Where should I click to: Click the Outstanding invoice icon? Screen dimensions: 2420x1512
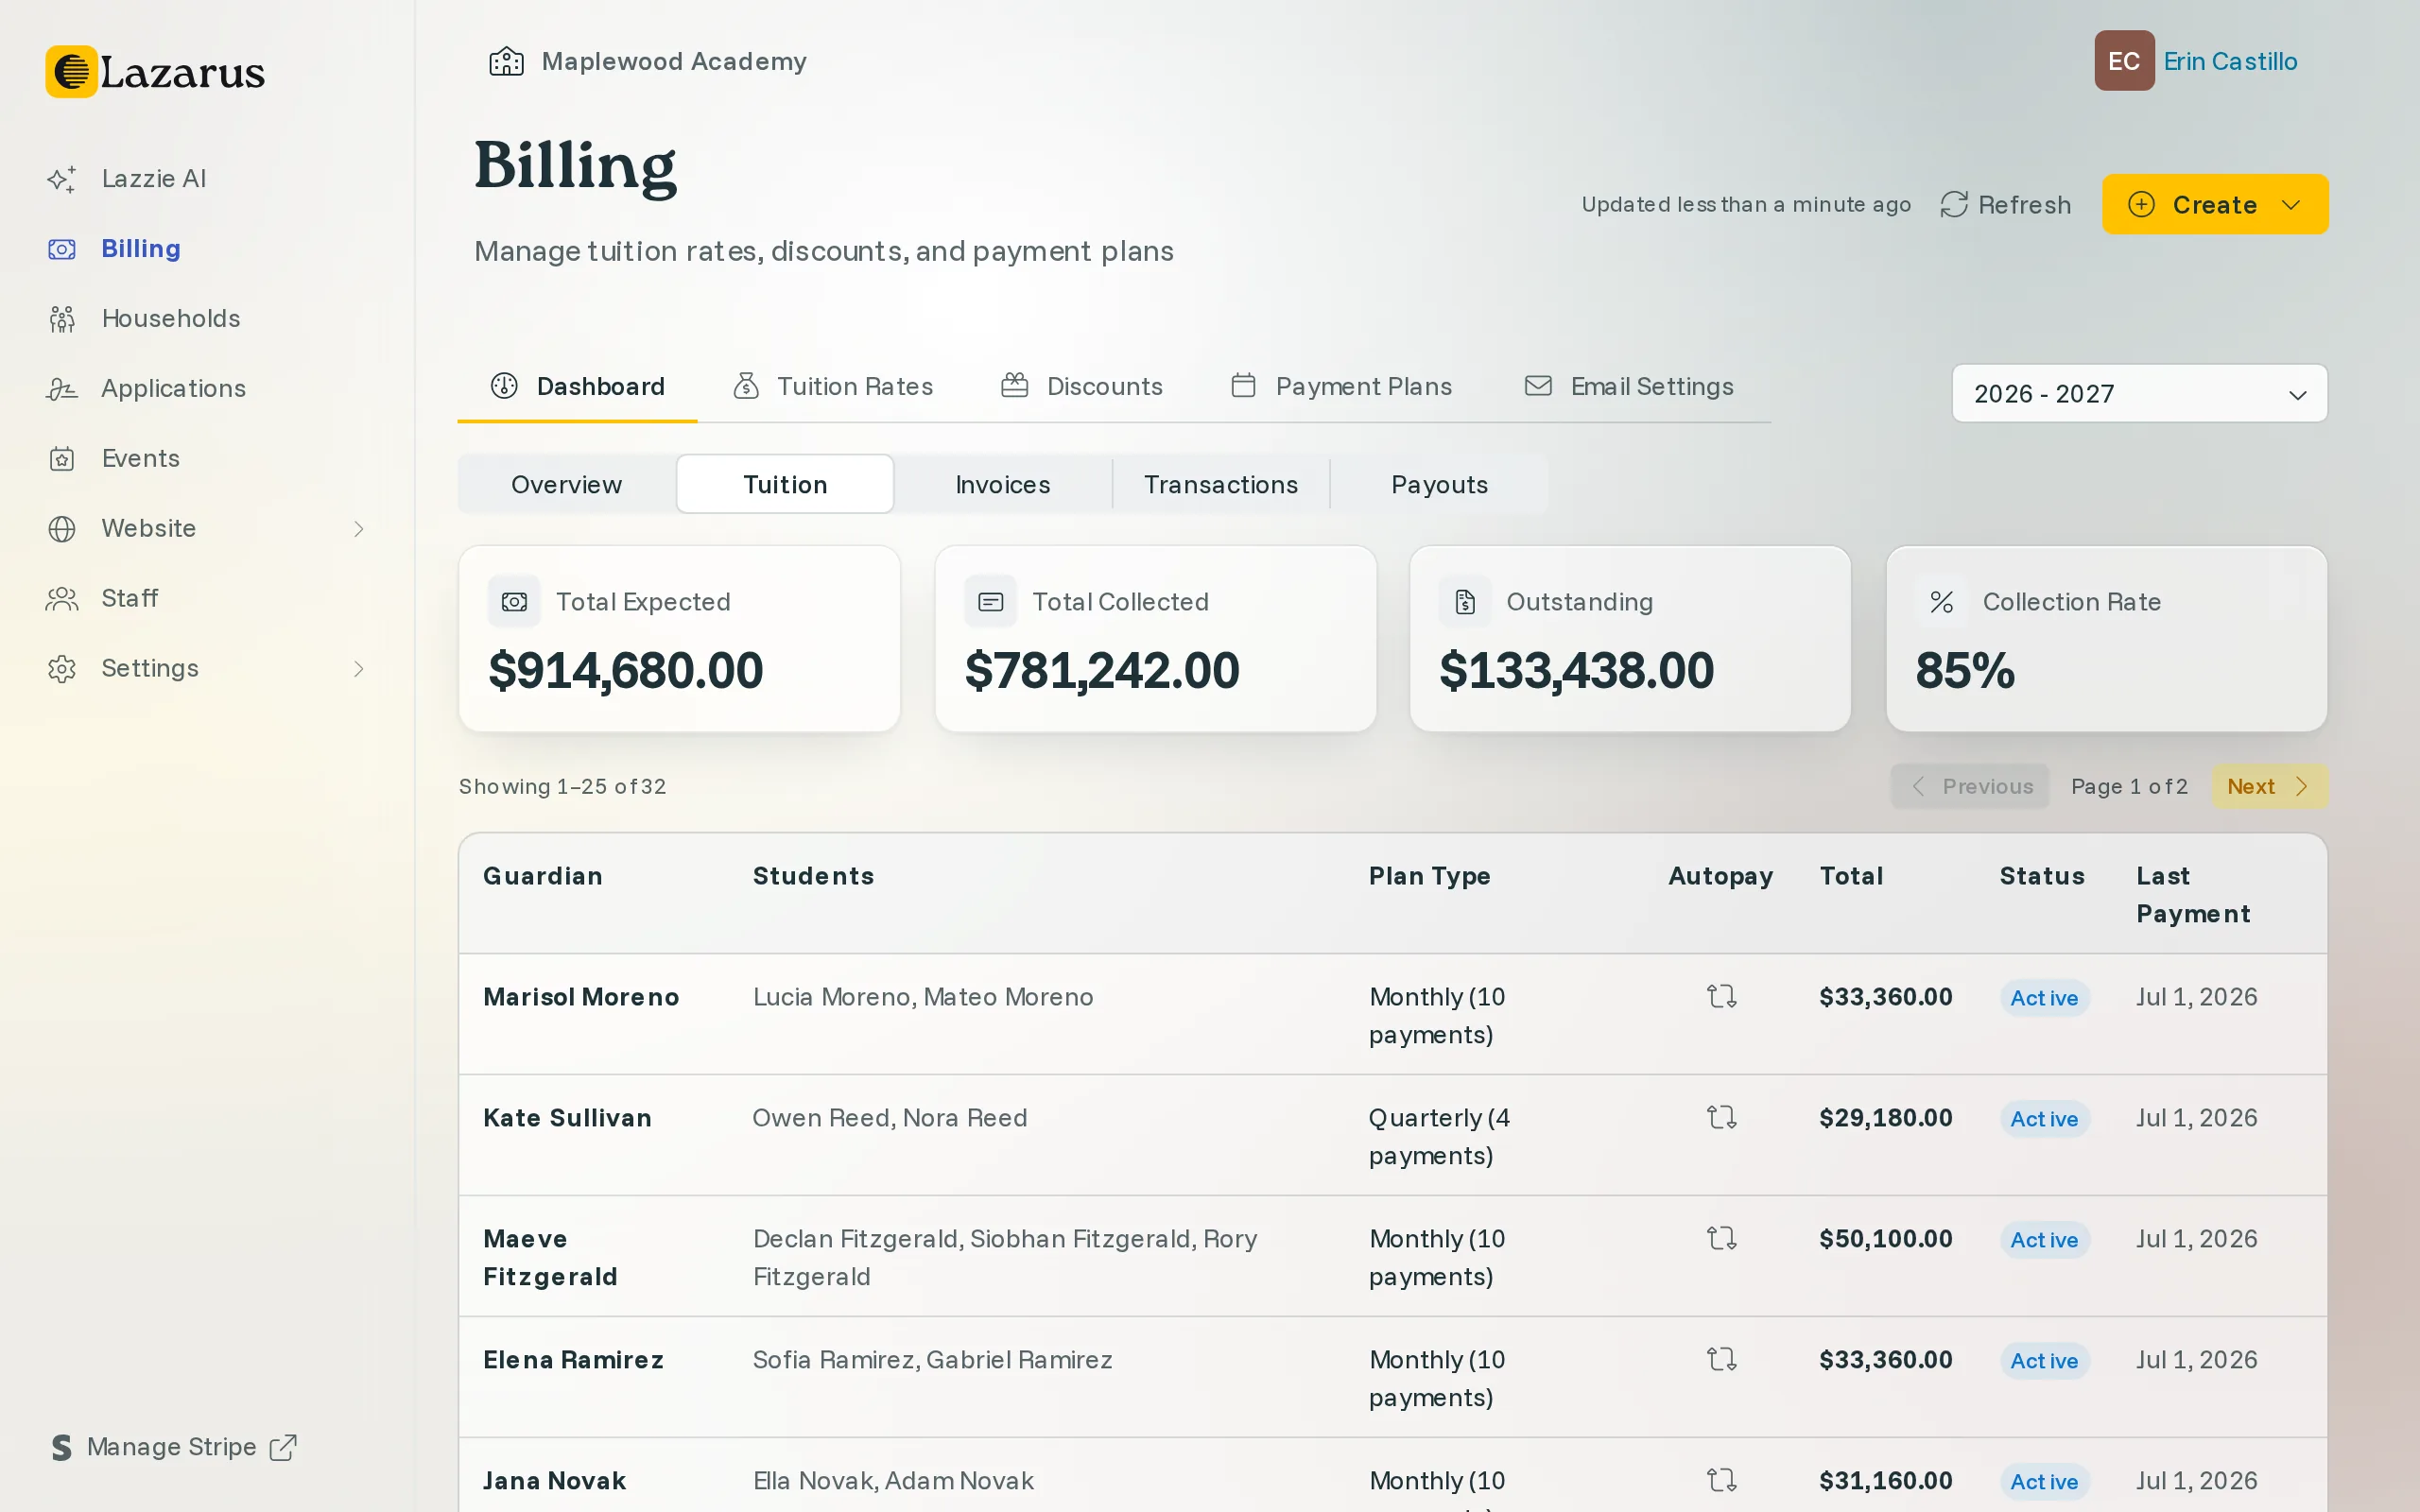tap(1465, 601)
